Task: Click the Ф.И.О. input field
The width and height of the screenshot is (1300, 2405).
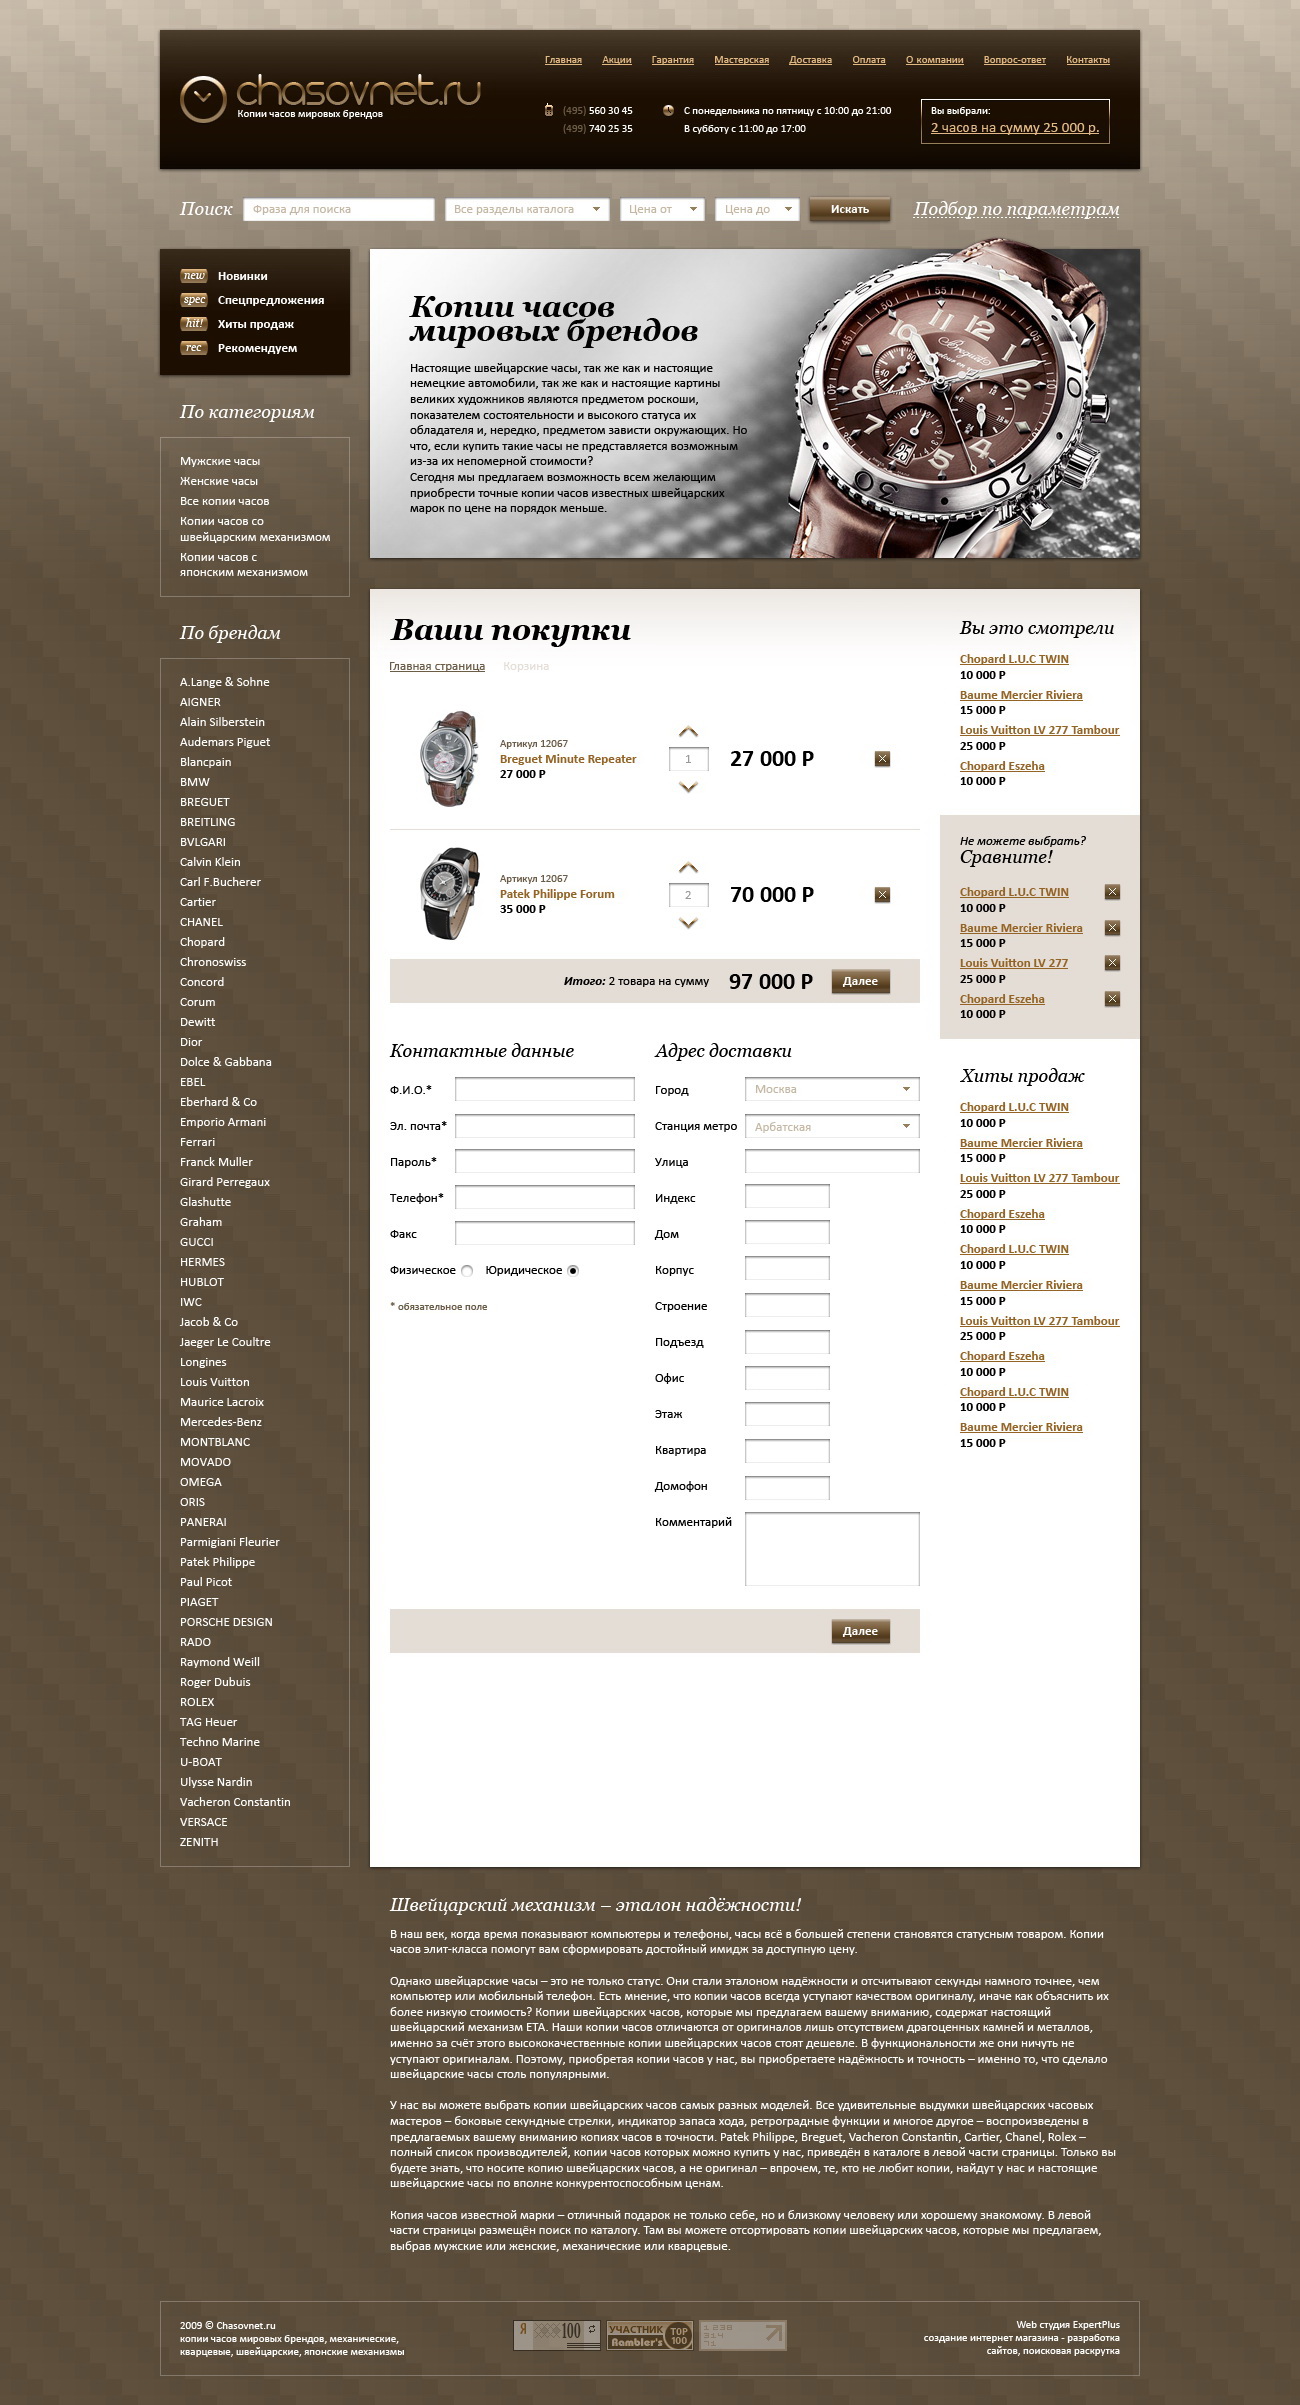Action: [544, 1089]
